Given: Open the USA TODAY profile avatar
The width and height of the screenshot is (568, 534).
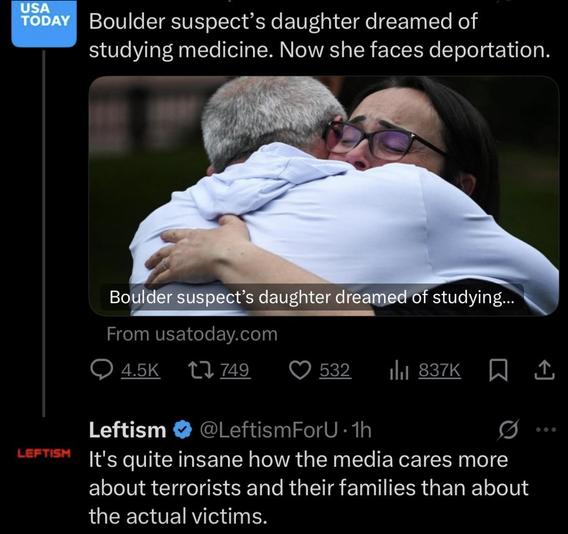Looking at the screenshot, I should coord(44,24).
